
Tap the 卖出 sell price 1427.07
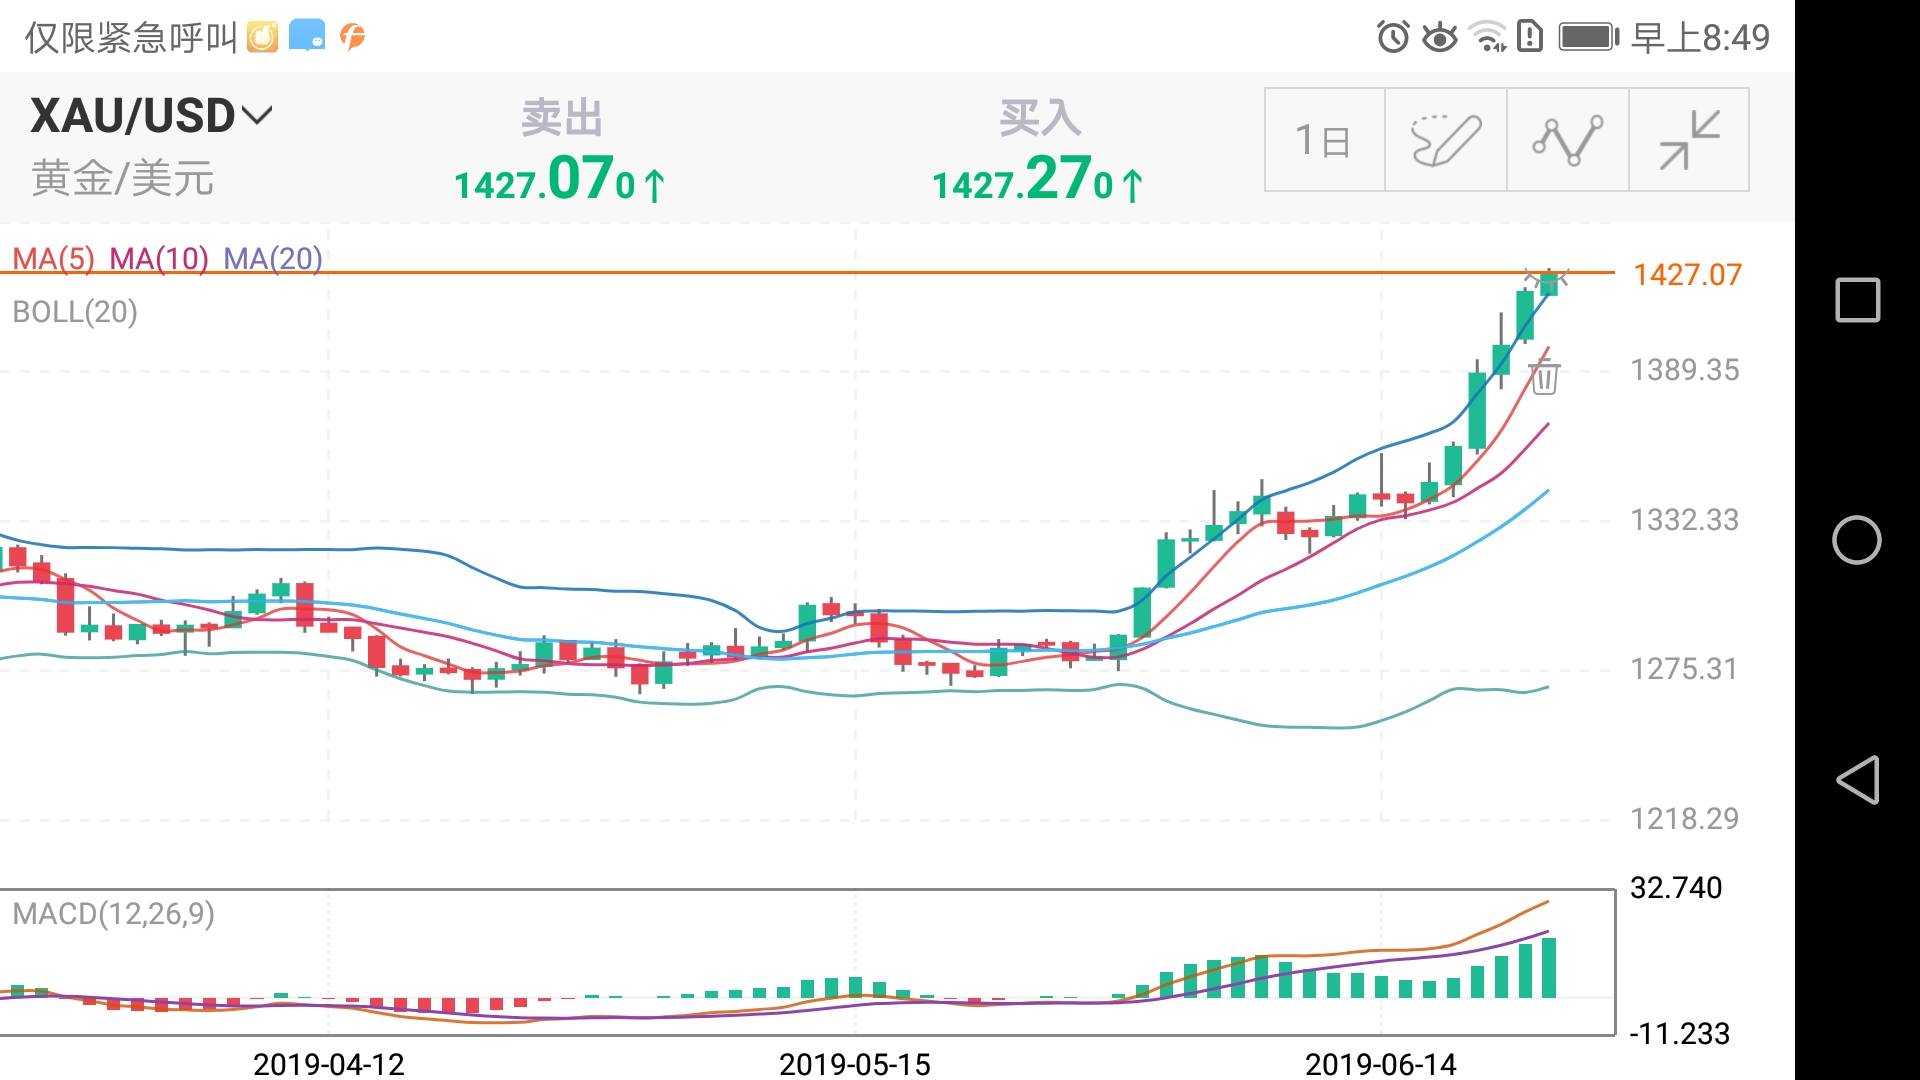pos(560,180)
